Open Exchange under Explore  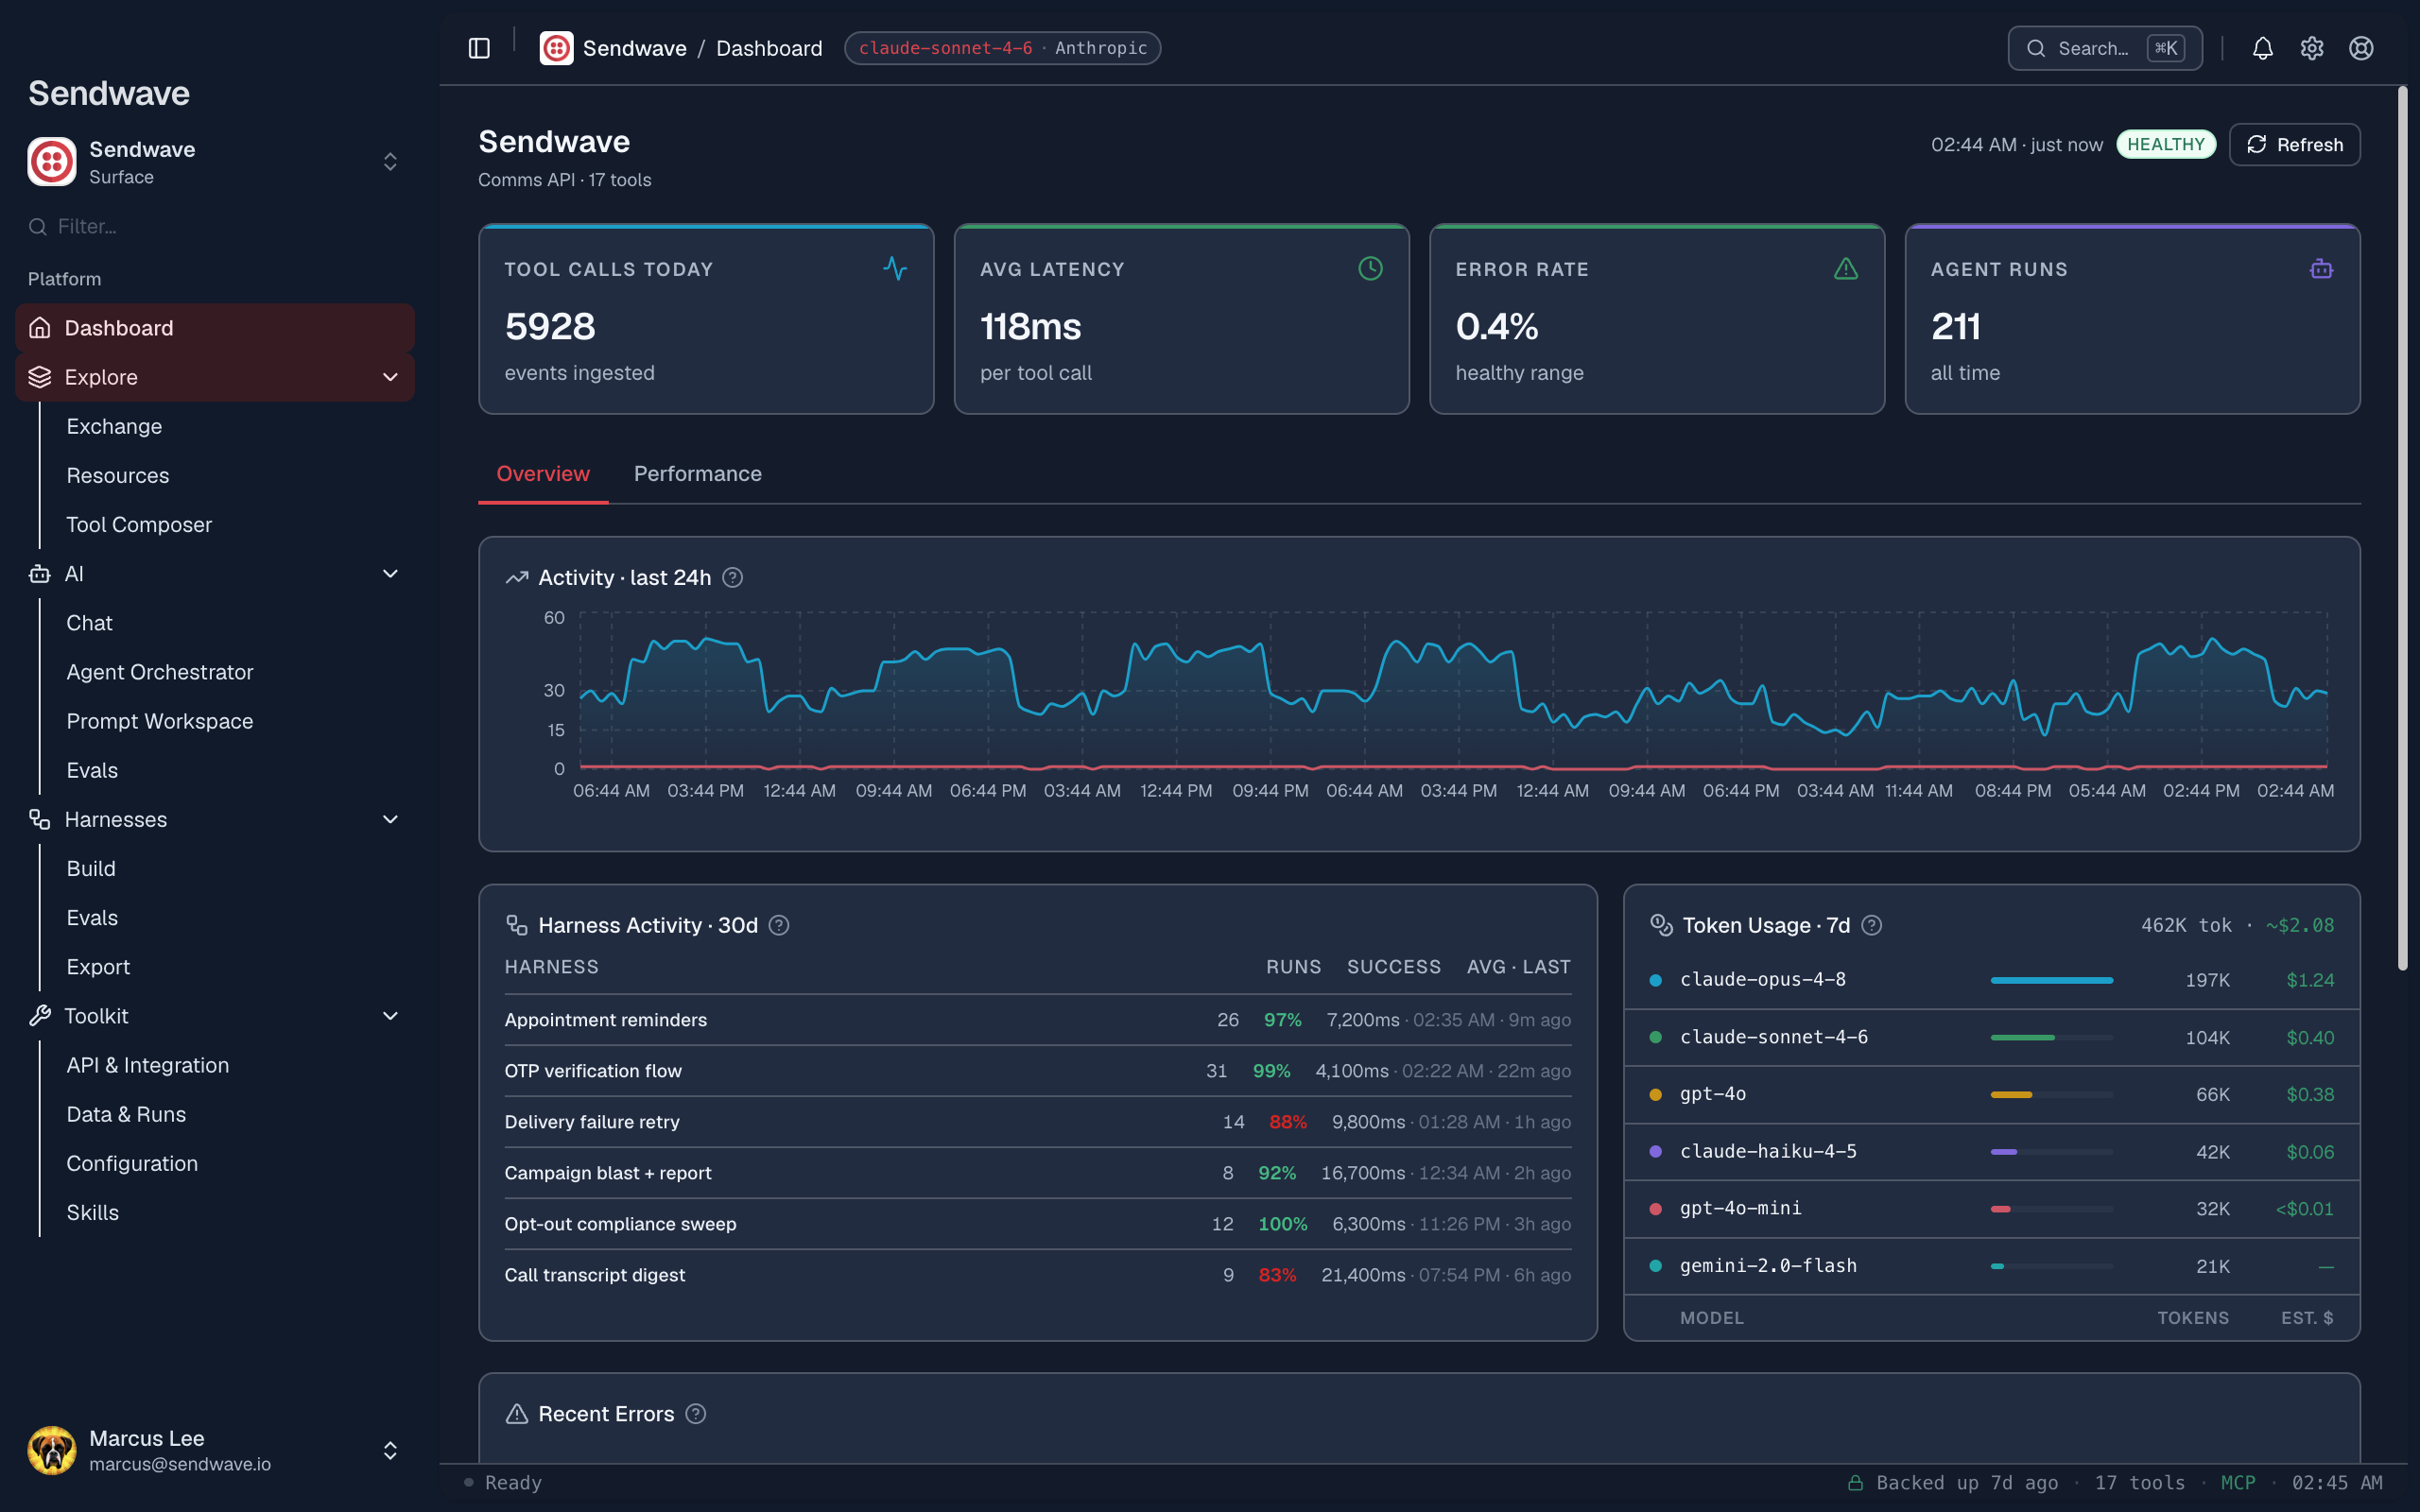coord(114,427)
